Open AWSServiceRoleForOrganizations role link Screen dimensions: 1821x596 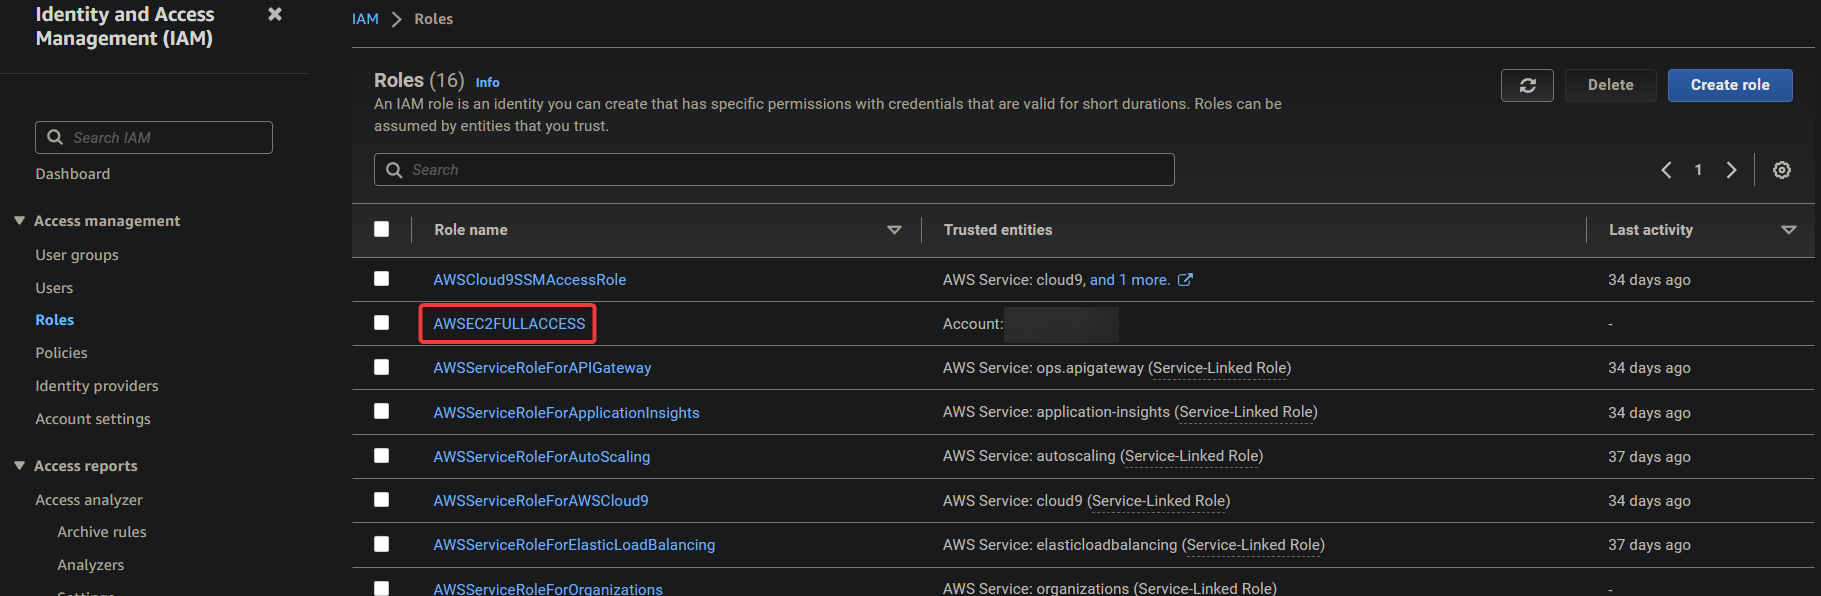tap(548, 589)
